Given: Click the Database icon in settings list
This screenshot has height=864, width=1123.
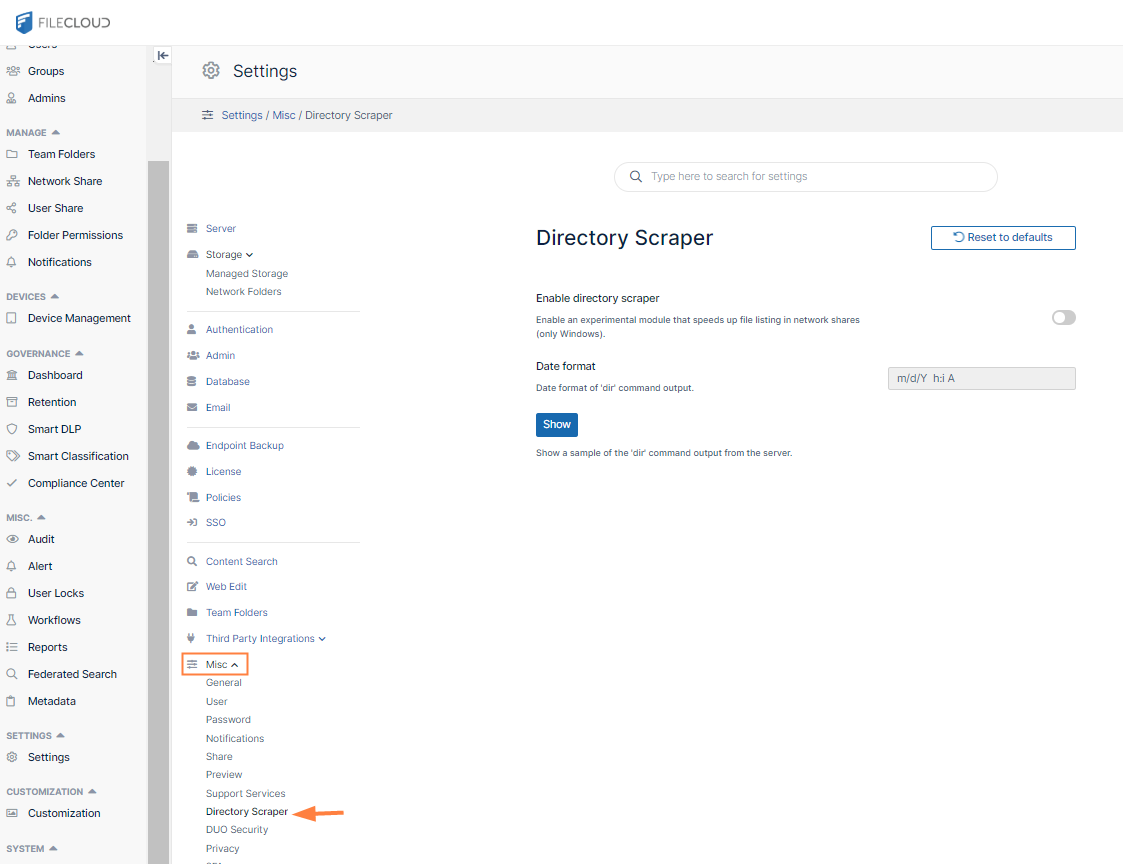Looking at the screenshot, I should click(x=192, y=381).
